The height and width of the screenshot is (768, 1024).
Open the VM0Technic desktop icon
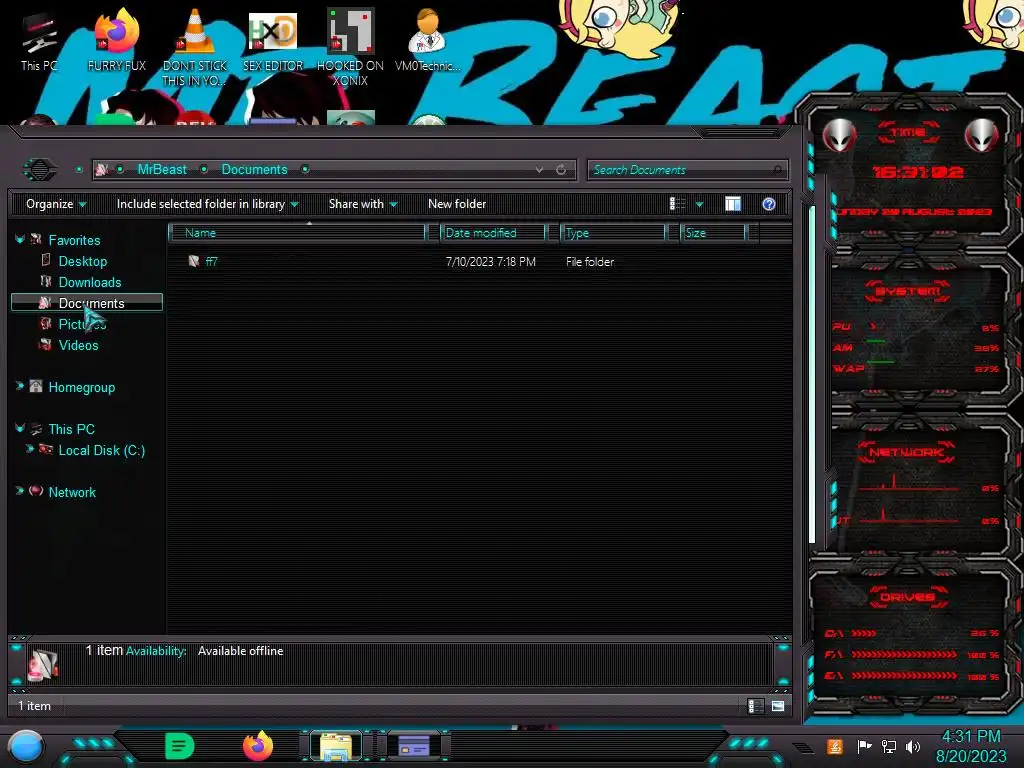click(x=427, y=40)
